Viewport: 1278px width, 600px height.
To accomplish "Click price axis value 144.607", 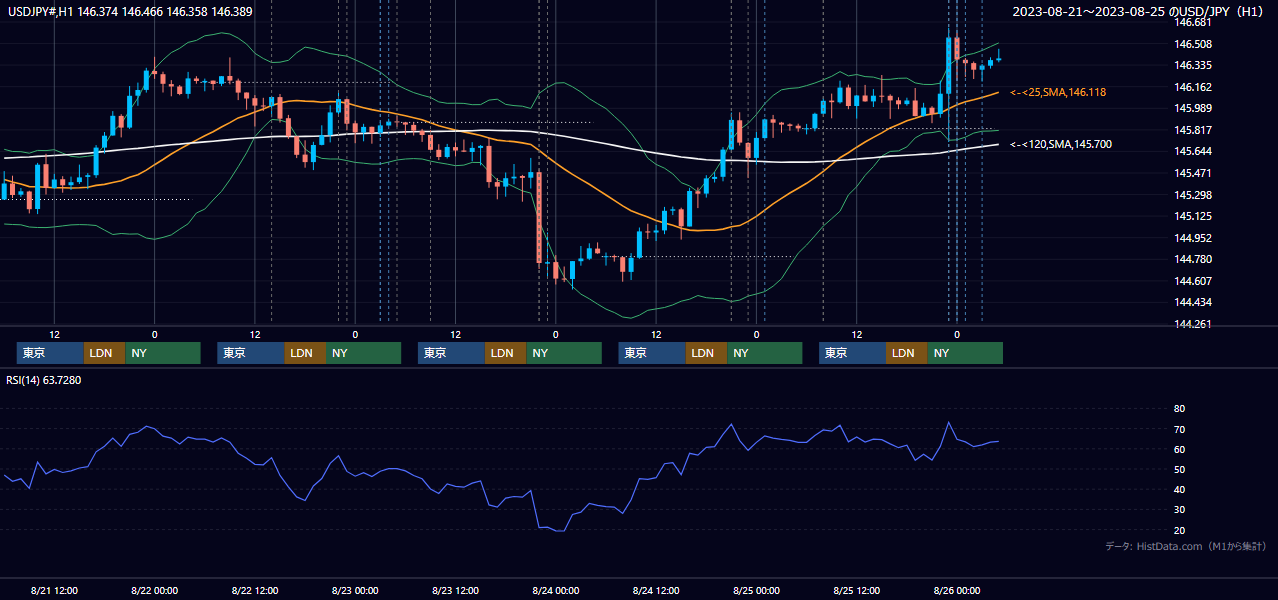I will pos(1192,281).
